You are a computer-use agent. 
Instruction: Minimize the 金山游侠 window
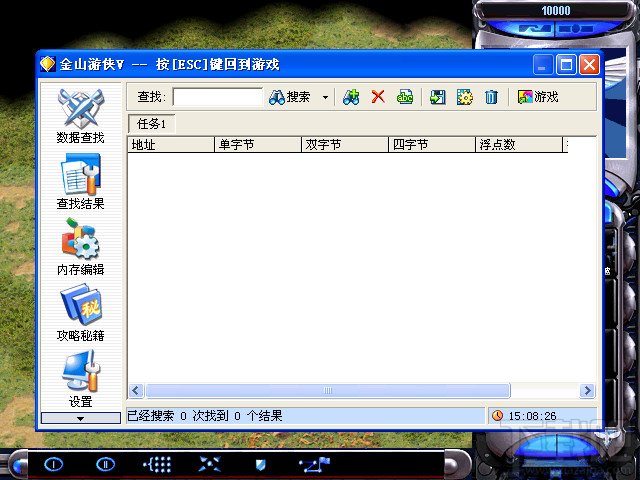click(x=542, y=64)
